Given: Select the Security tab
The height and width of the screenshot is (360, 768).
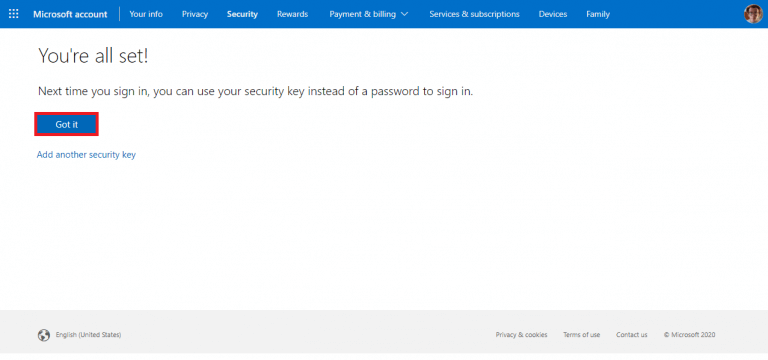Looking at the screenshot, I should [x=242, y=14].
